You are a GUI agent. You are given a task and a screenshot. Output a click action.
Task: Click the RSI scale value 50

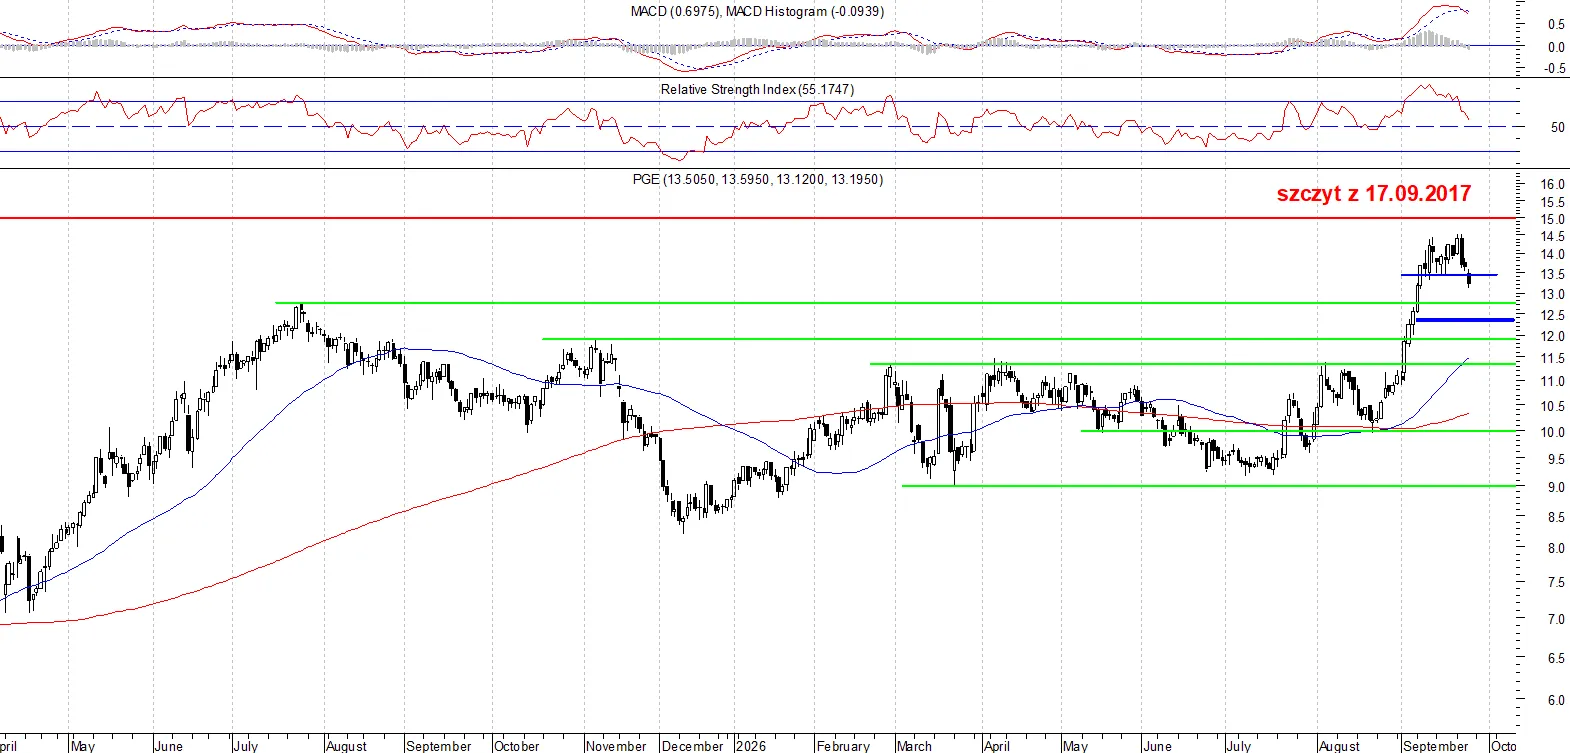point(1558,127)
